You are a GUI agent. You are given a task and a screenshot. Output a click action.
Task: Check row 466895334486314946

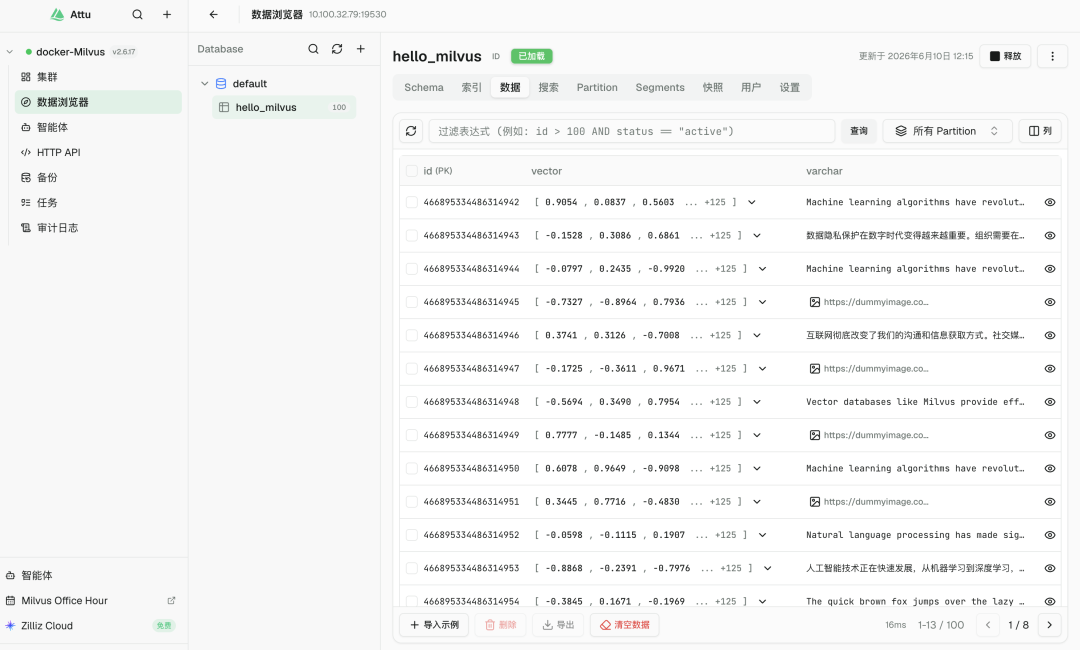point(412,335)
